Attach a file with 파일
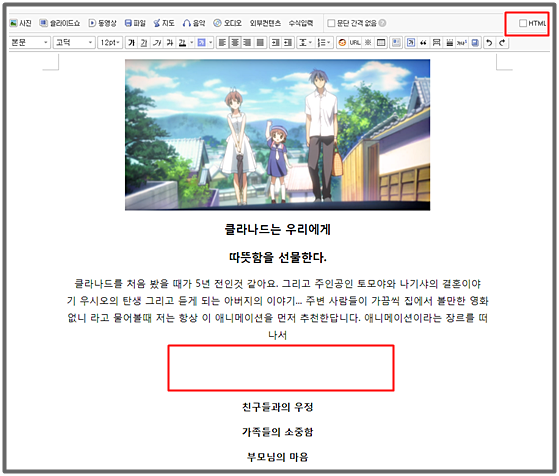This screenshot has width=559, height=476. pyautogui.click(x=135, y=23)
